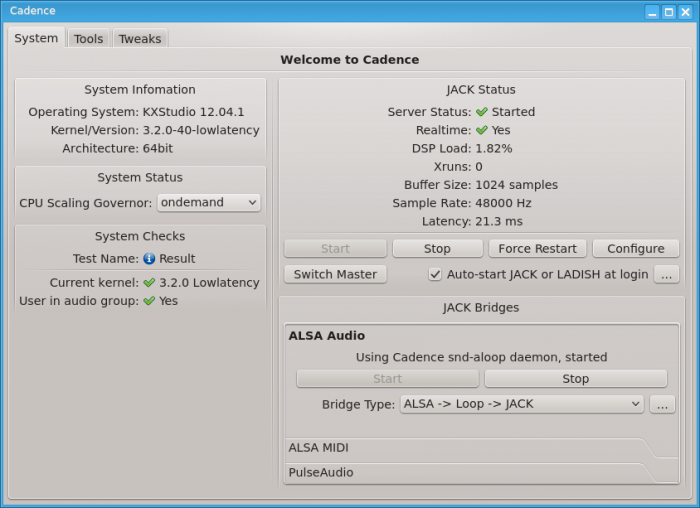Screen dimensions: 700x508
Task: Click the blue info icon beside Result
Action: (149, 259)
